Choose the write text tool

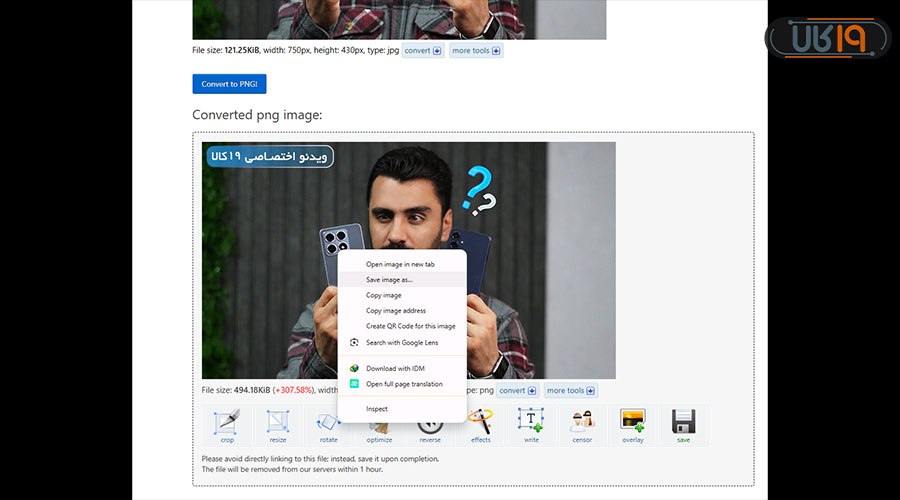(x=531, y=425)
